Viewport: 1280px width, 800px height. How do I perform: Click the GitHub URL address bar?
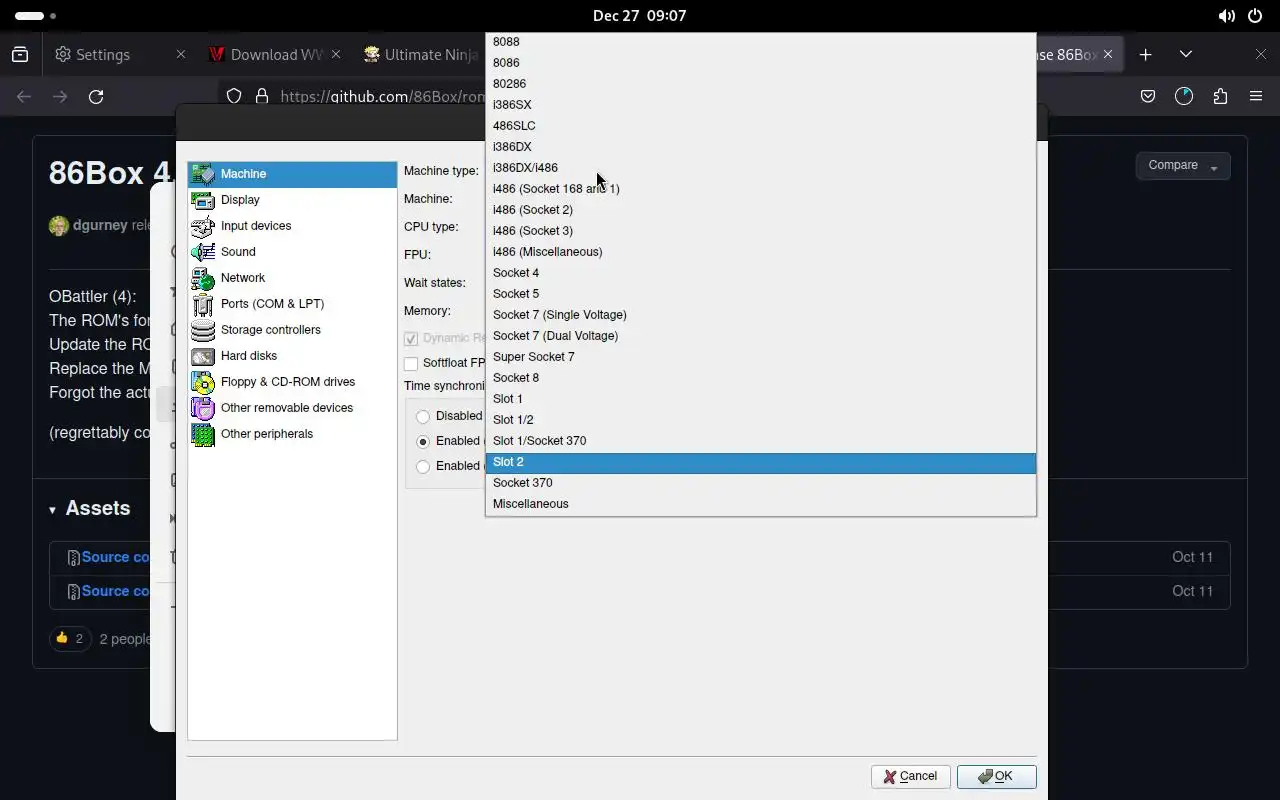(380, 96)
